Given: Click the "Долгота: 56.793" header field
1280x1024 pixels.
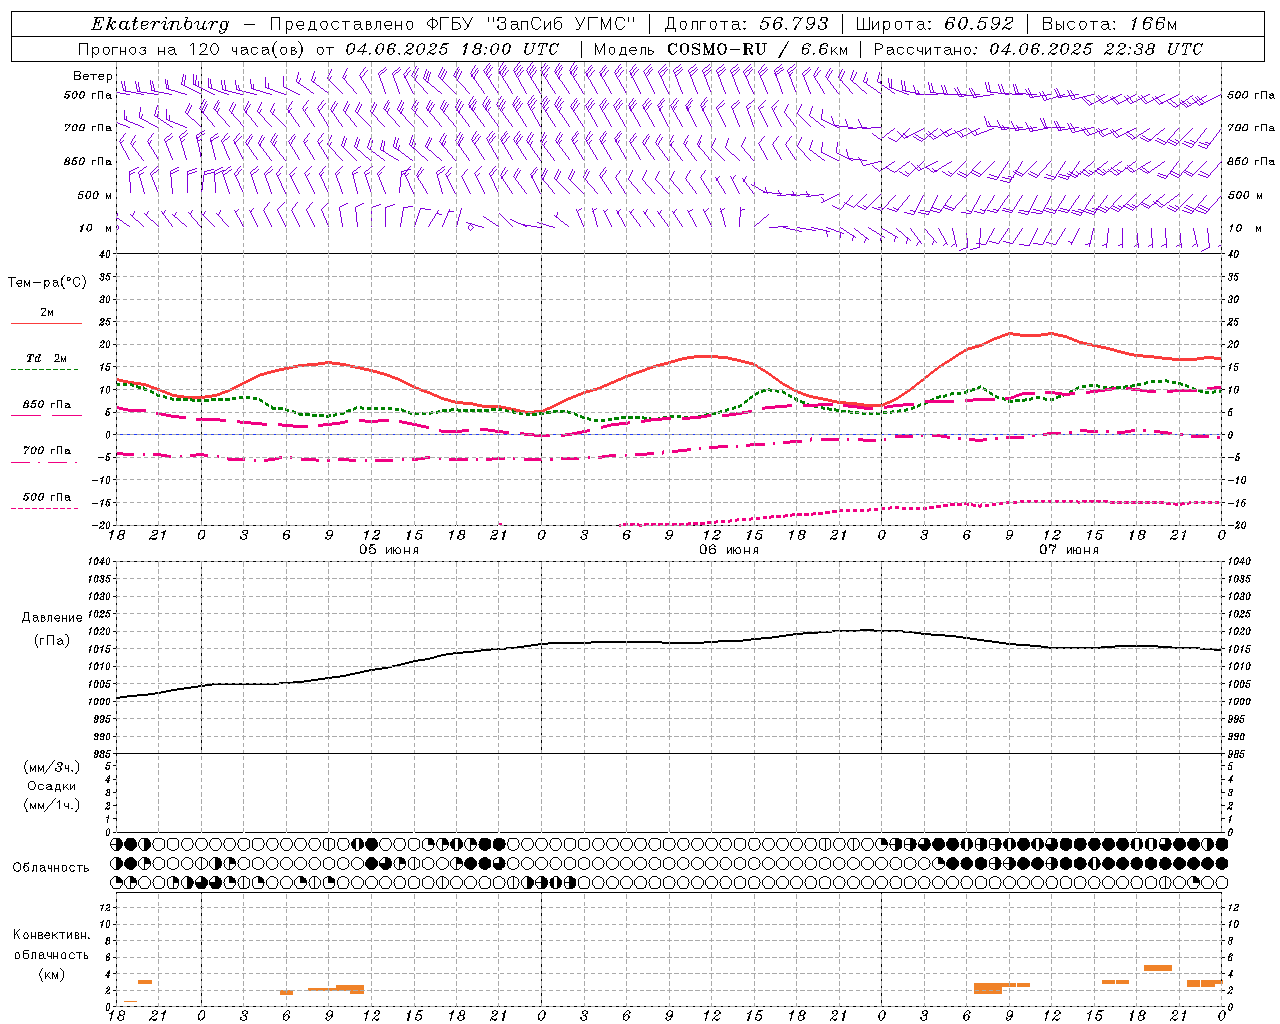Looking at the screenshot, I should [746, 24].
